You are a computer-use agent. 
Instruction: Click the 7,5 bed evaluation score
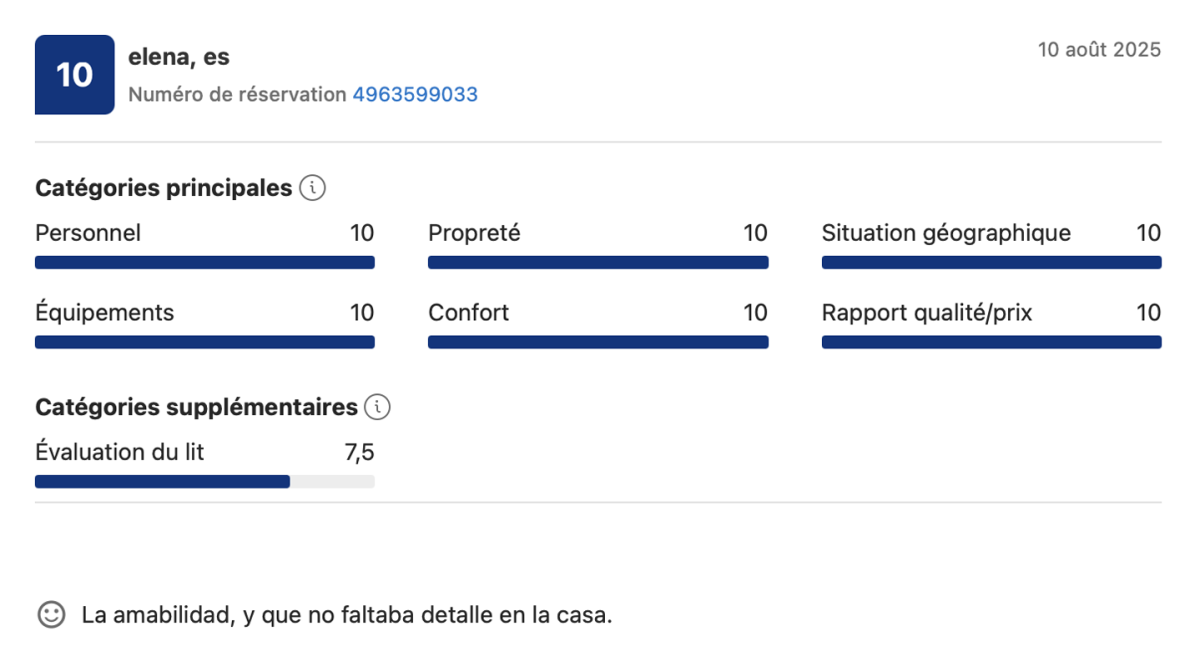(x=360, y=453)
